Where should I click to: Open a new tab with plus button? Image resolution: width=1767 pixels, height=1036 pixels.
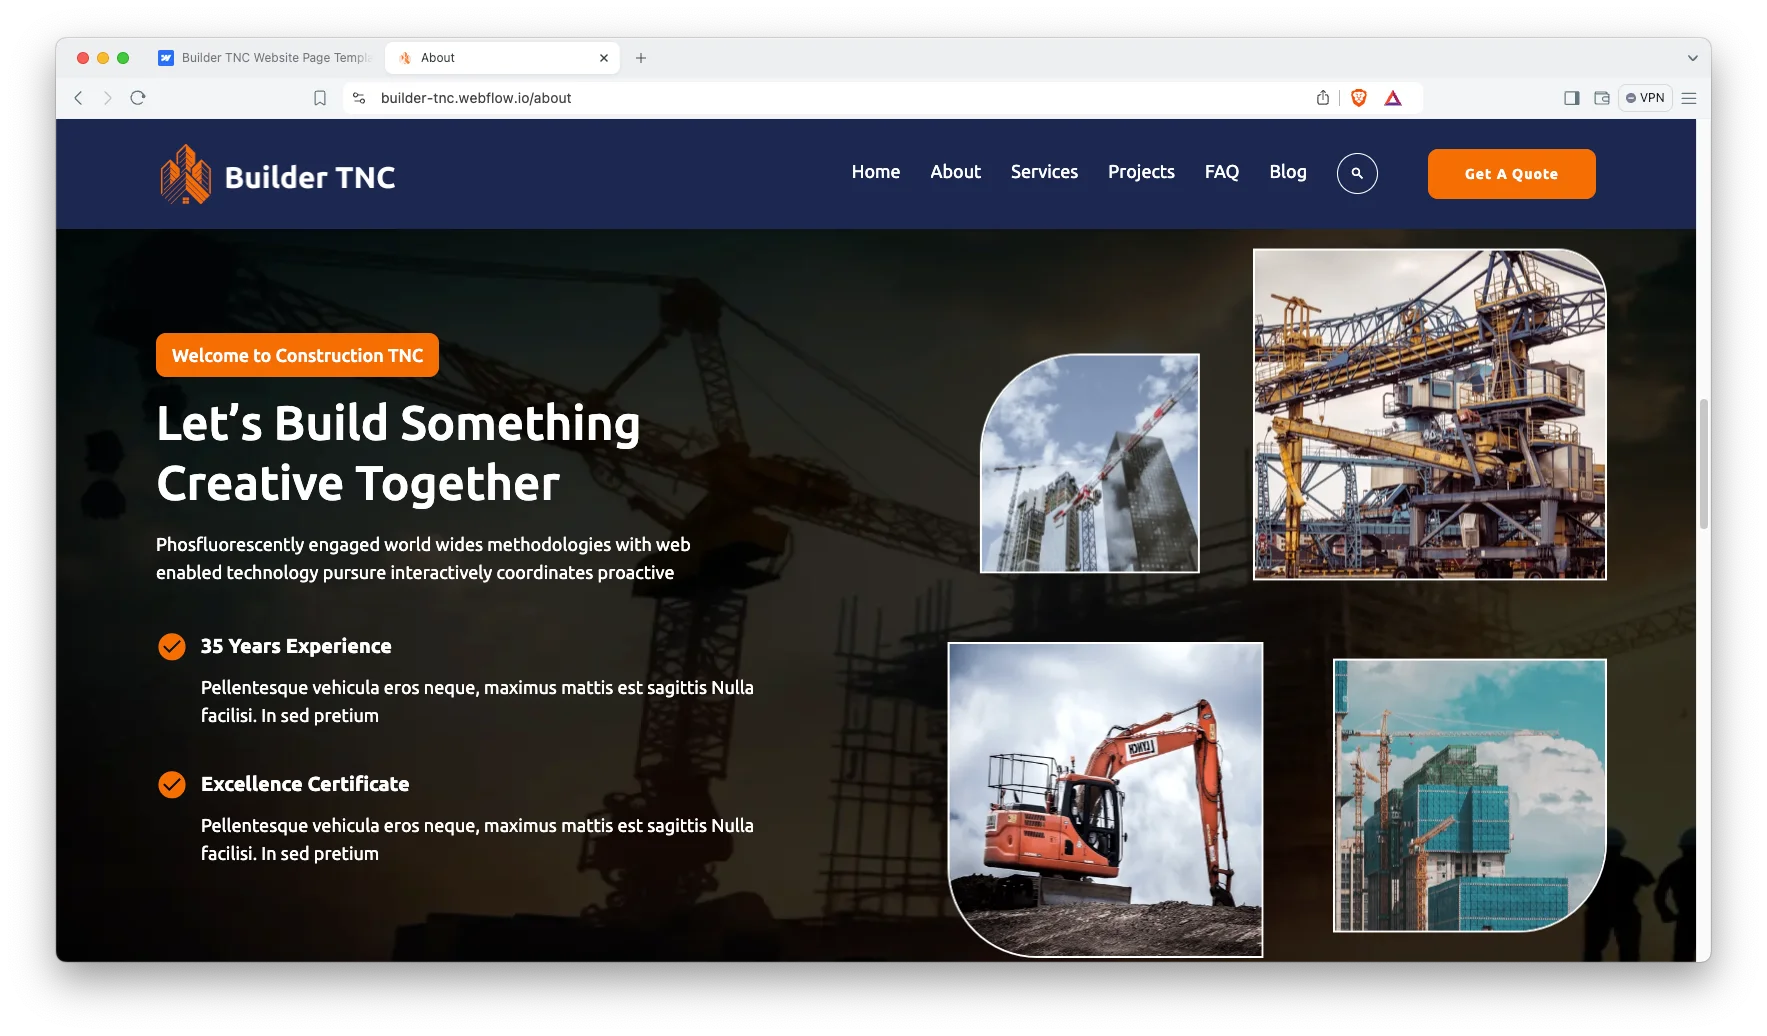(641, 58)
